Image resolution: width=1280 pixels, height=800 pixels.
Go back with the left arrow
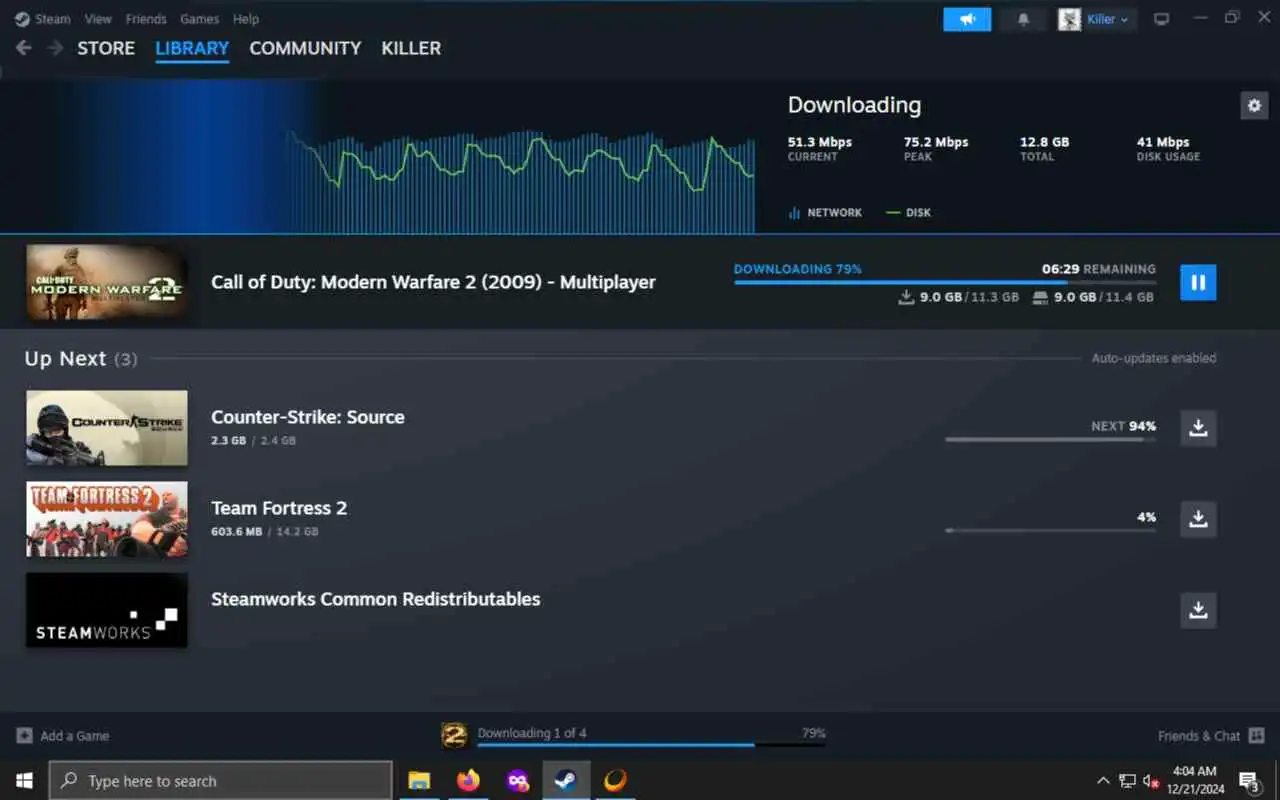[24, 48]
